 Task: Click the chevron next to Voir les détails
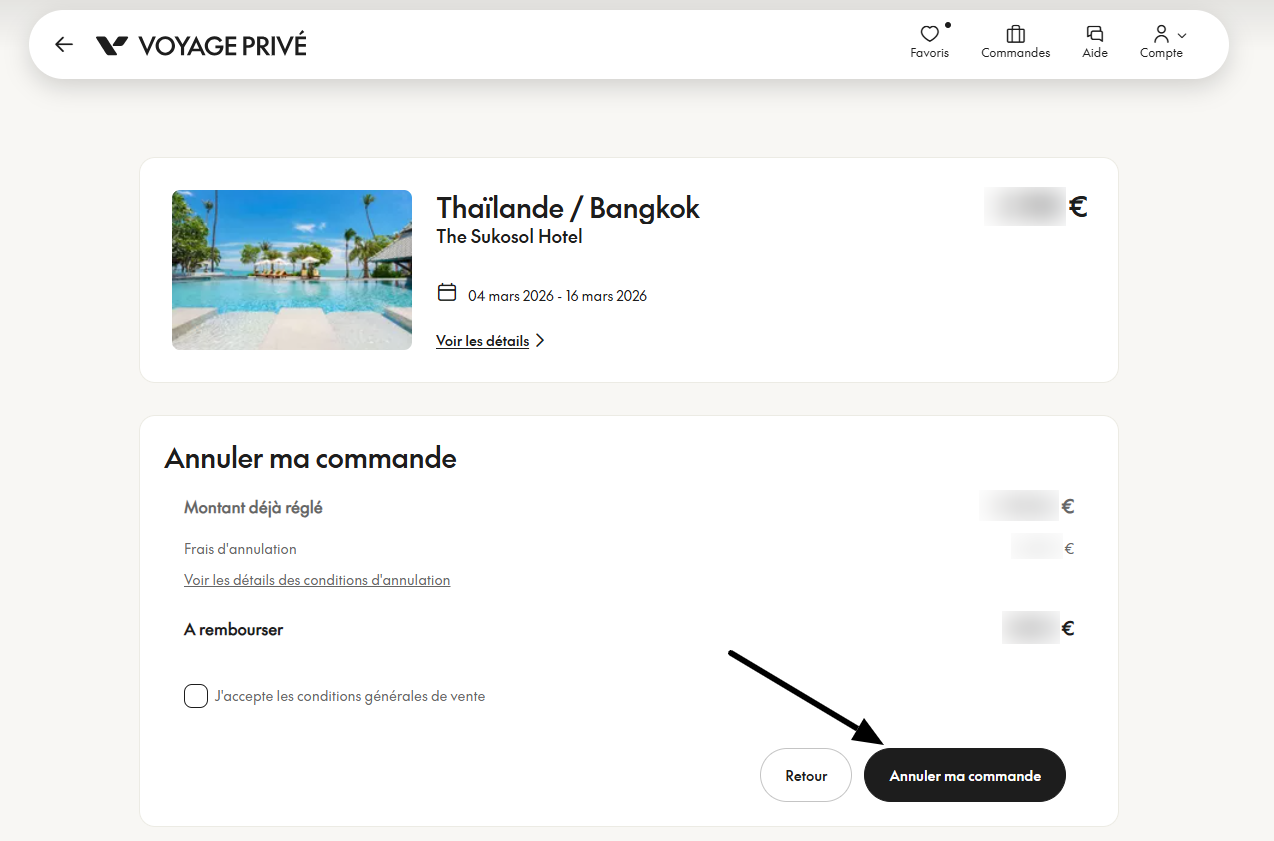click(540, 341)
